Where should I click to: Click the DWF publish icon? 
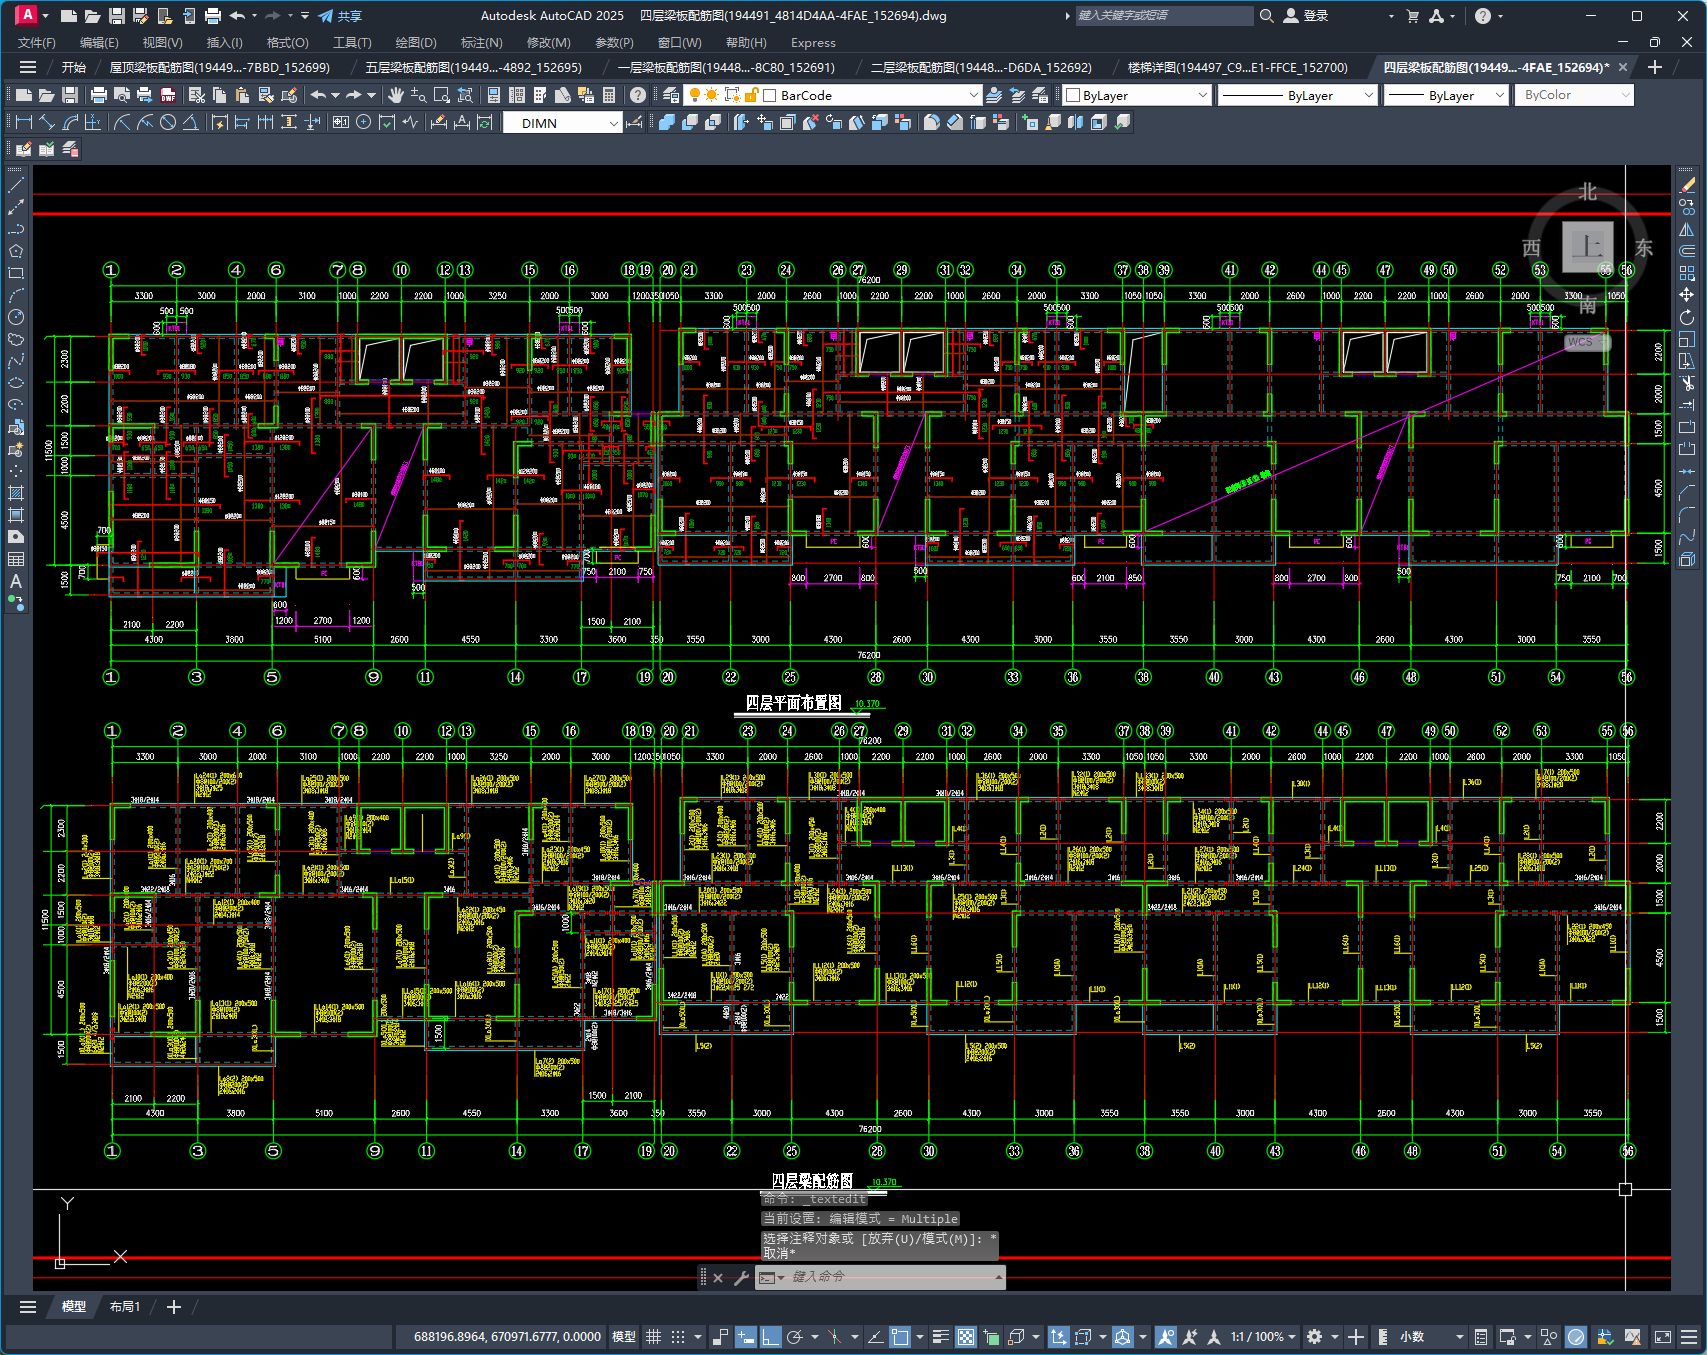click(168, 95)
